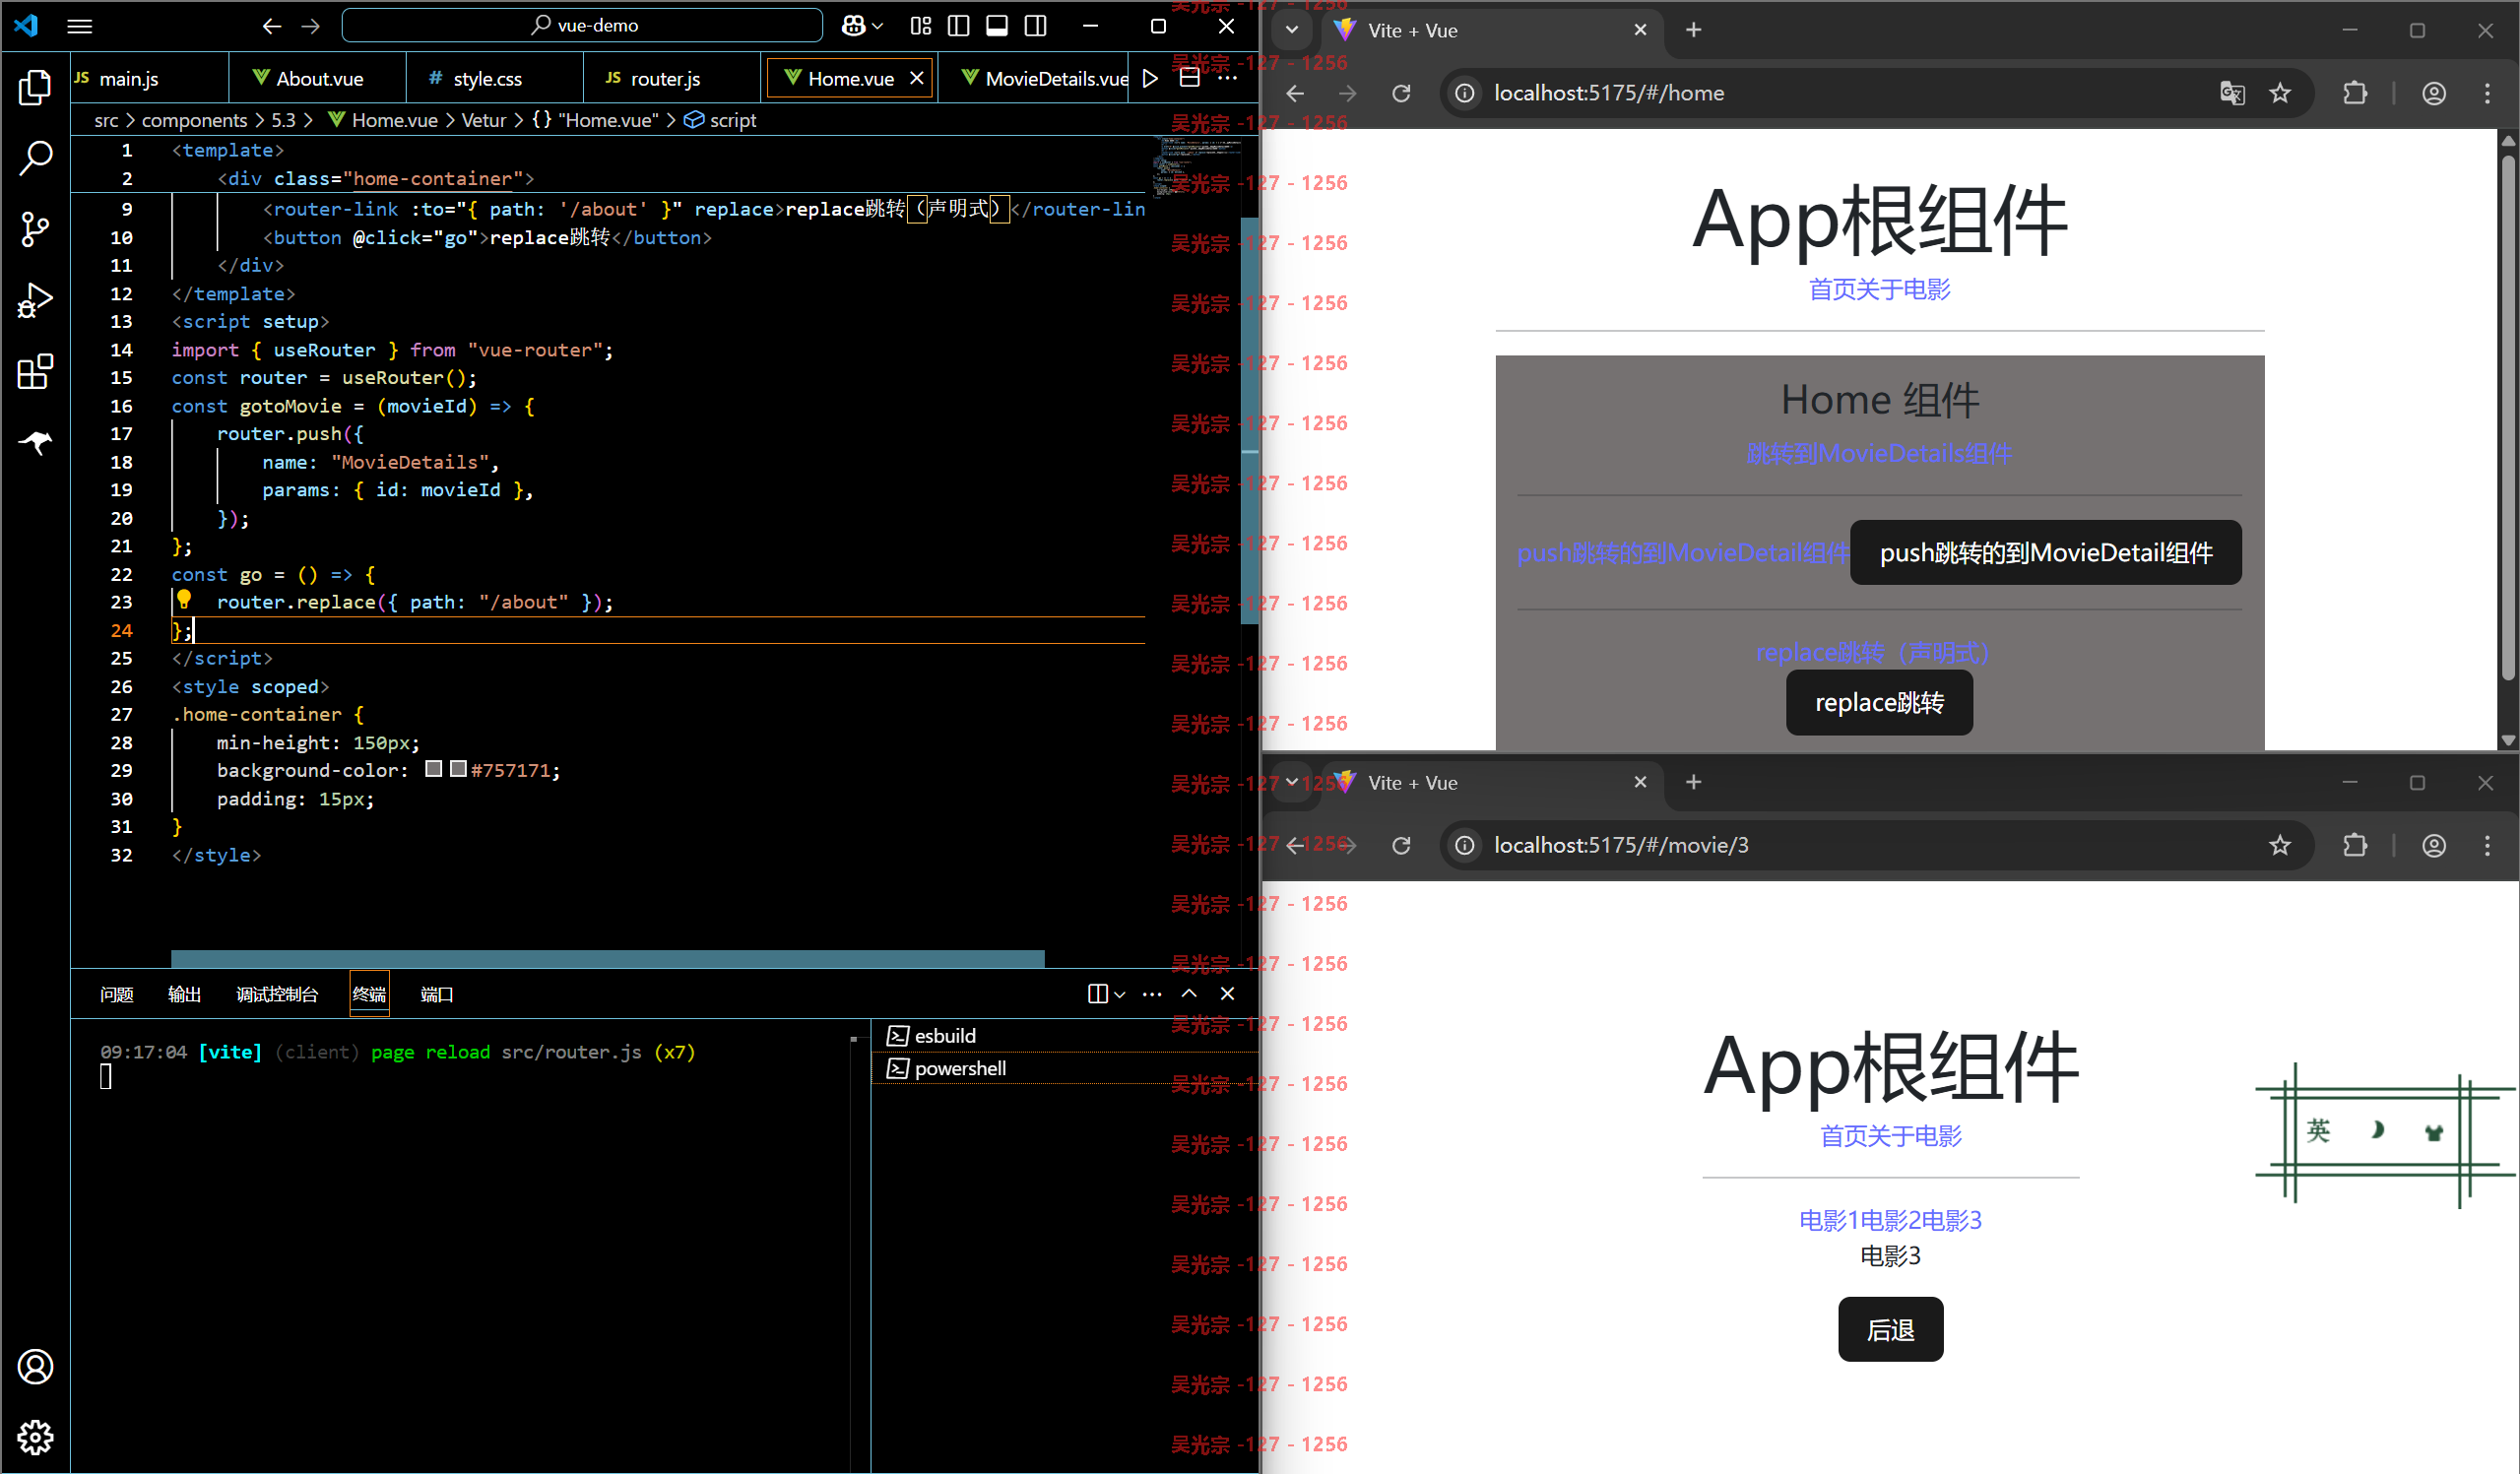The height and width of the screenshot is (1474, 2520).
Task: Open editor More Actions ellipsis
Action: 1228,78
